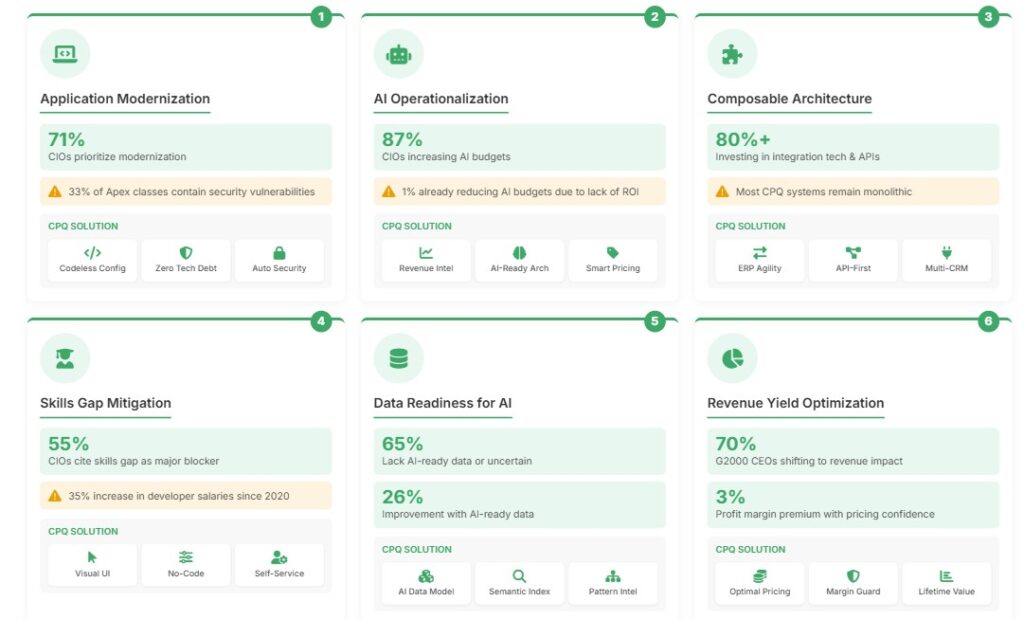Screen dimensions: 1024x620
Task: Open the Auto Security tile
Action: [x=279, y=260]
